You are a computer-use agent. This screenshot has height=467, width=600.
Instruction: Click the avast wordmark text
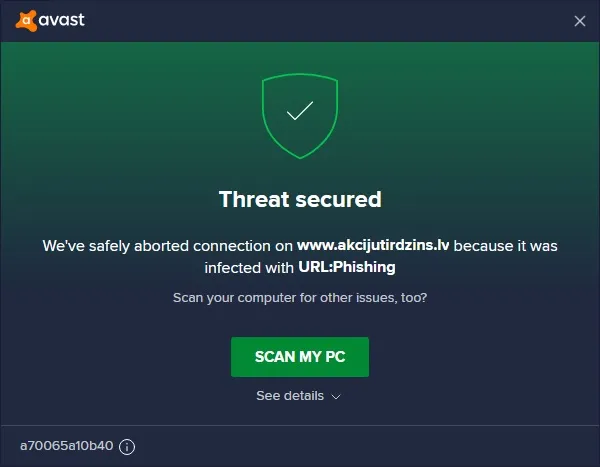coord(62,20)
